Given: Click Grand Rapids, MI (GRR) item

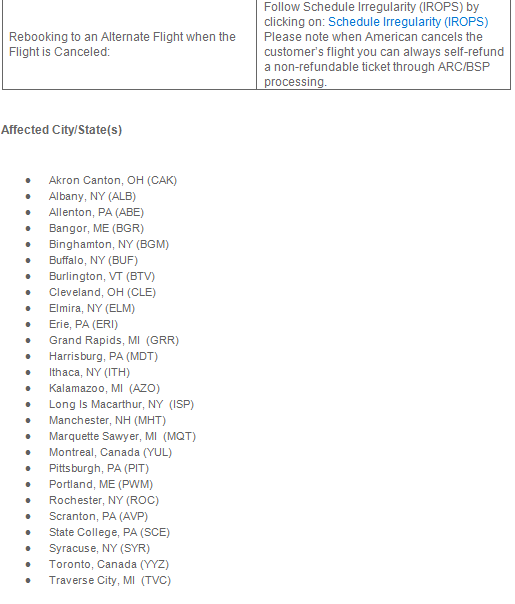Looking at the screenshot, I should (x=114, y=341).
